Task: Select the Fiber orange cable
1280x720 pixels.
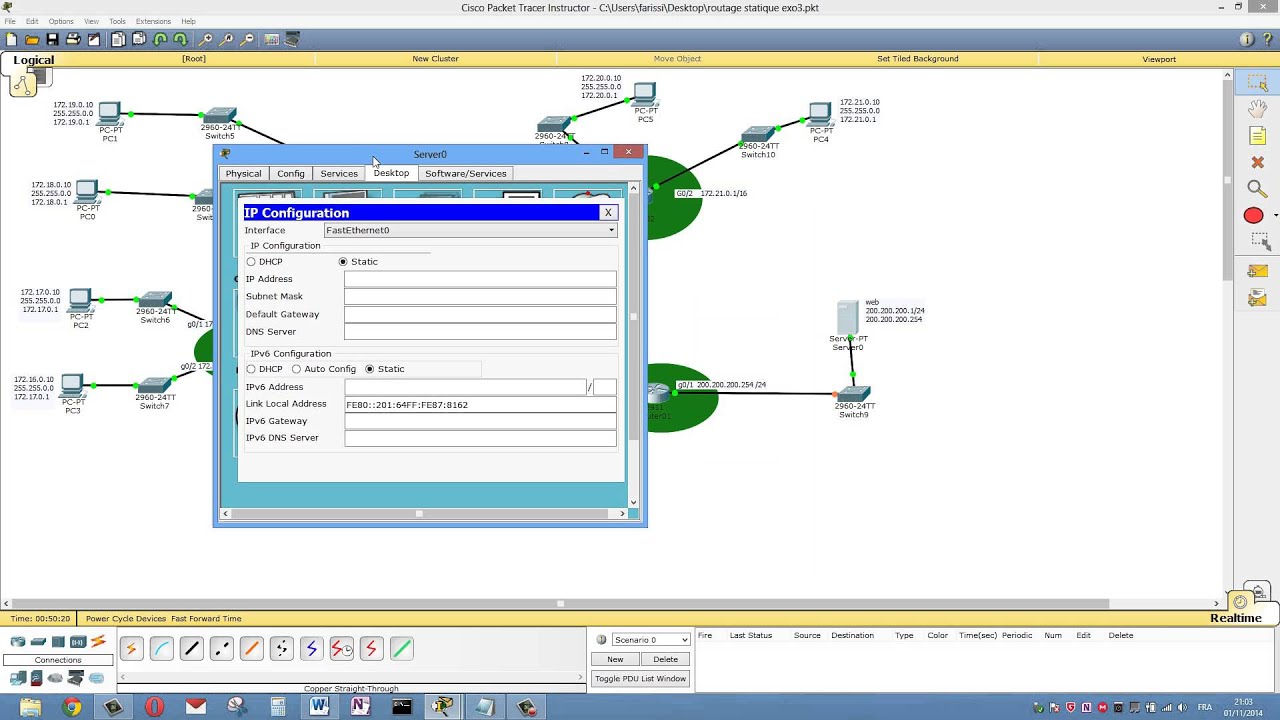Action: 251,649
